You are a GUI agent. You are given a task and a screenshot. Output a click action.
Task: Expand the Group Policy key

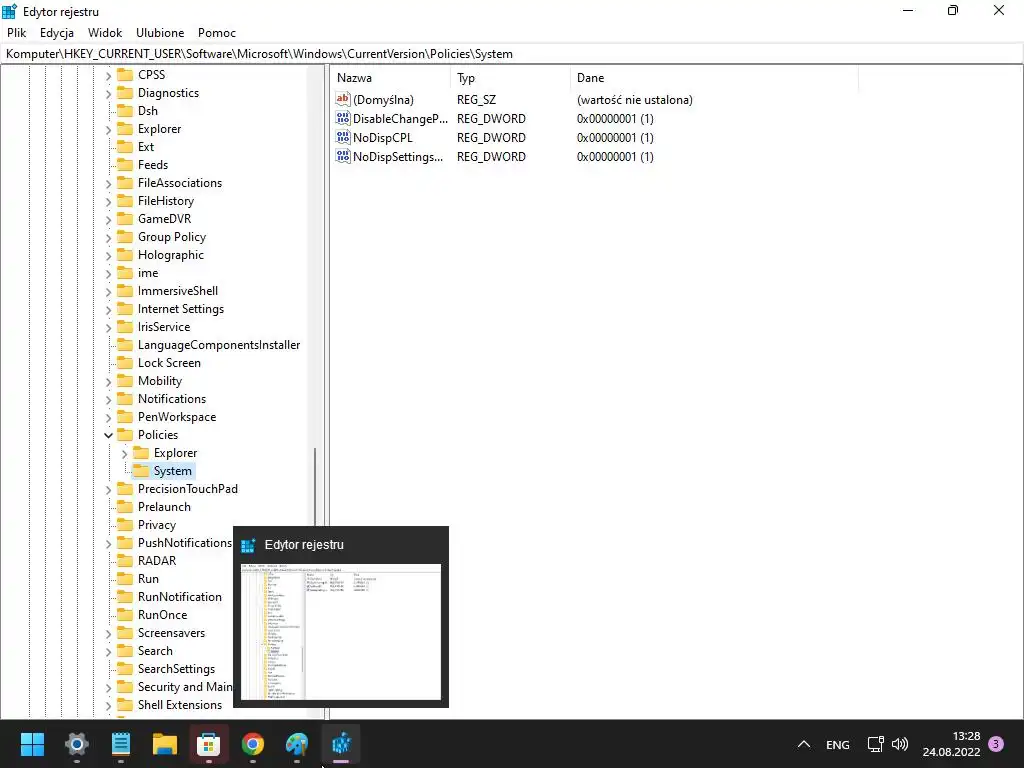tap(108, 238)
